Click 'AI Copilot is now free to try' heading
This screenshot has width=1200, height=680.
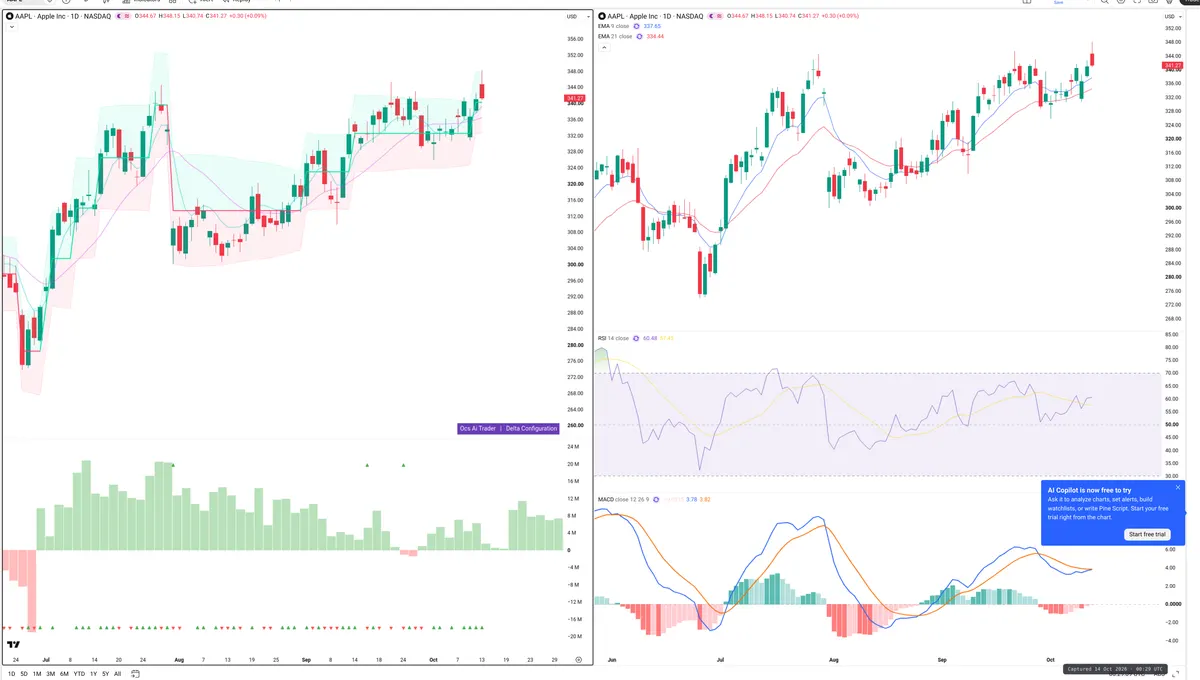click(1089, 490)
